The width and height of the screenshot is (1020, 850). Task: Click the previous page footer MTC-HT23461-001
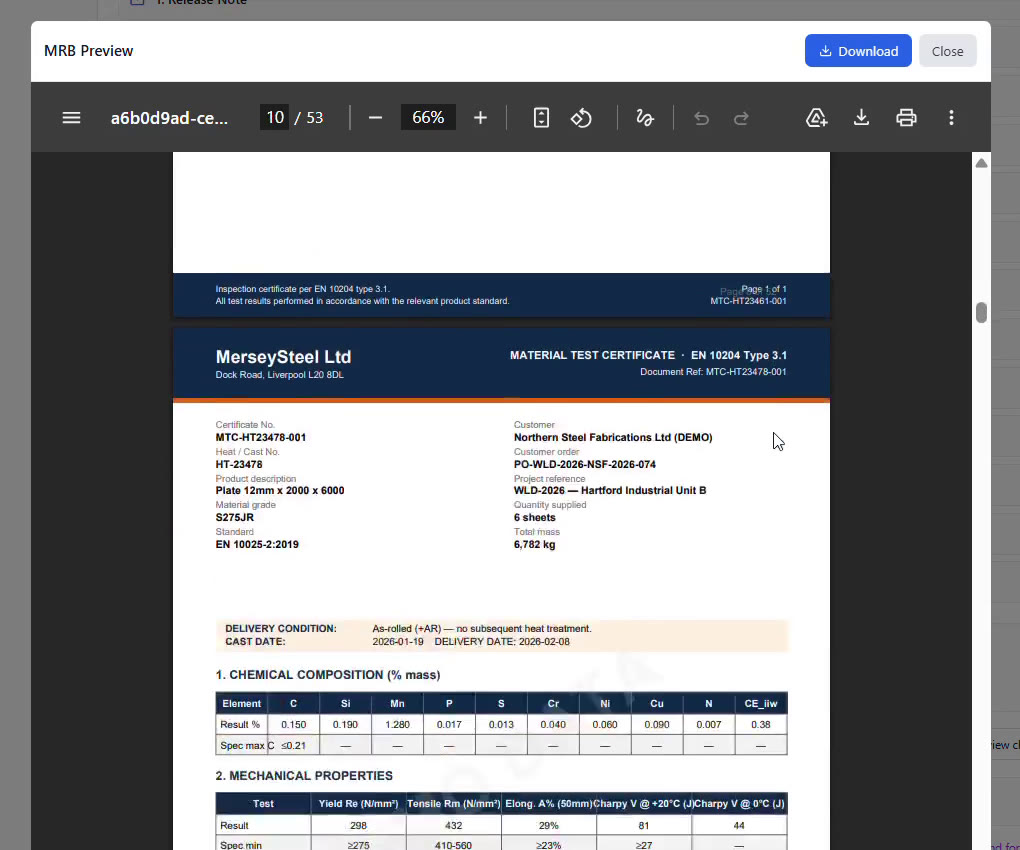click(x=748, y=301)
